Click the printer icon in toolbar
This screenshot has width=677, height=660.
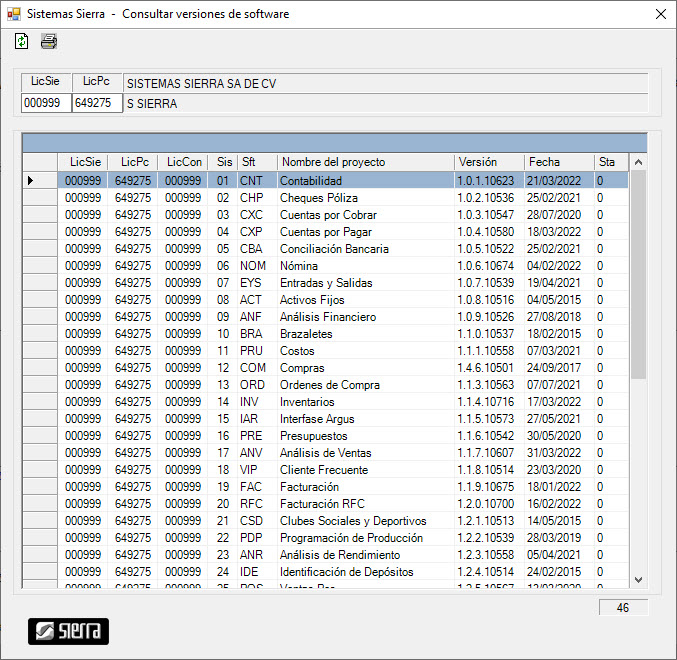(49, 41)
